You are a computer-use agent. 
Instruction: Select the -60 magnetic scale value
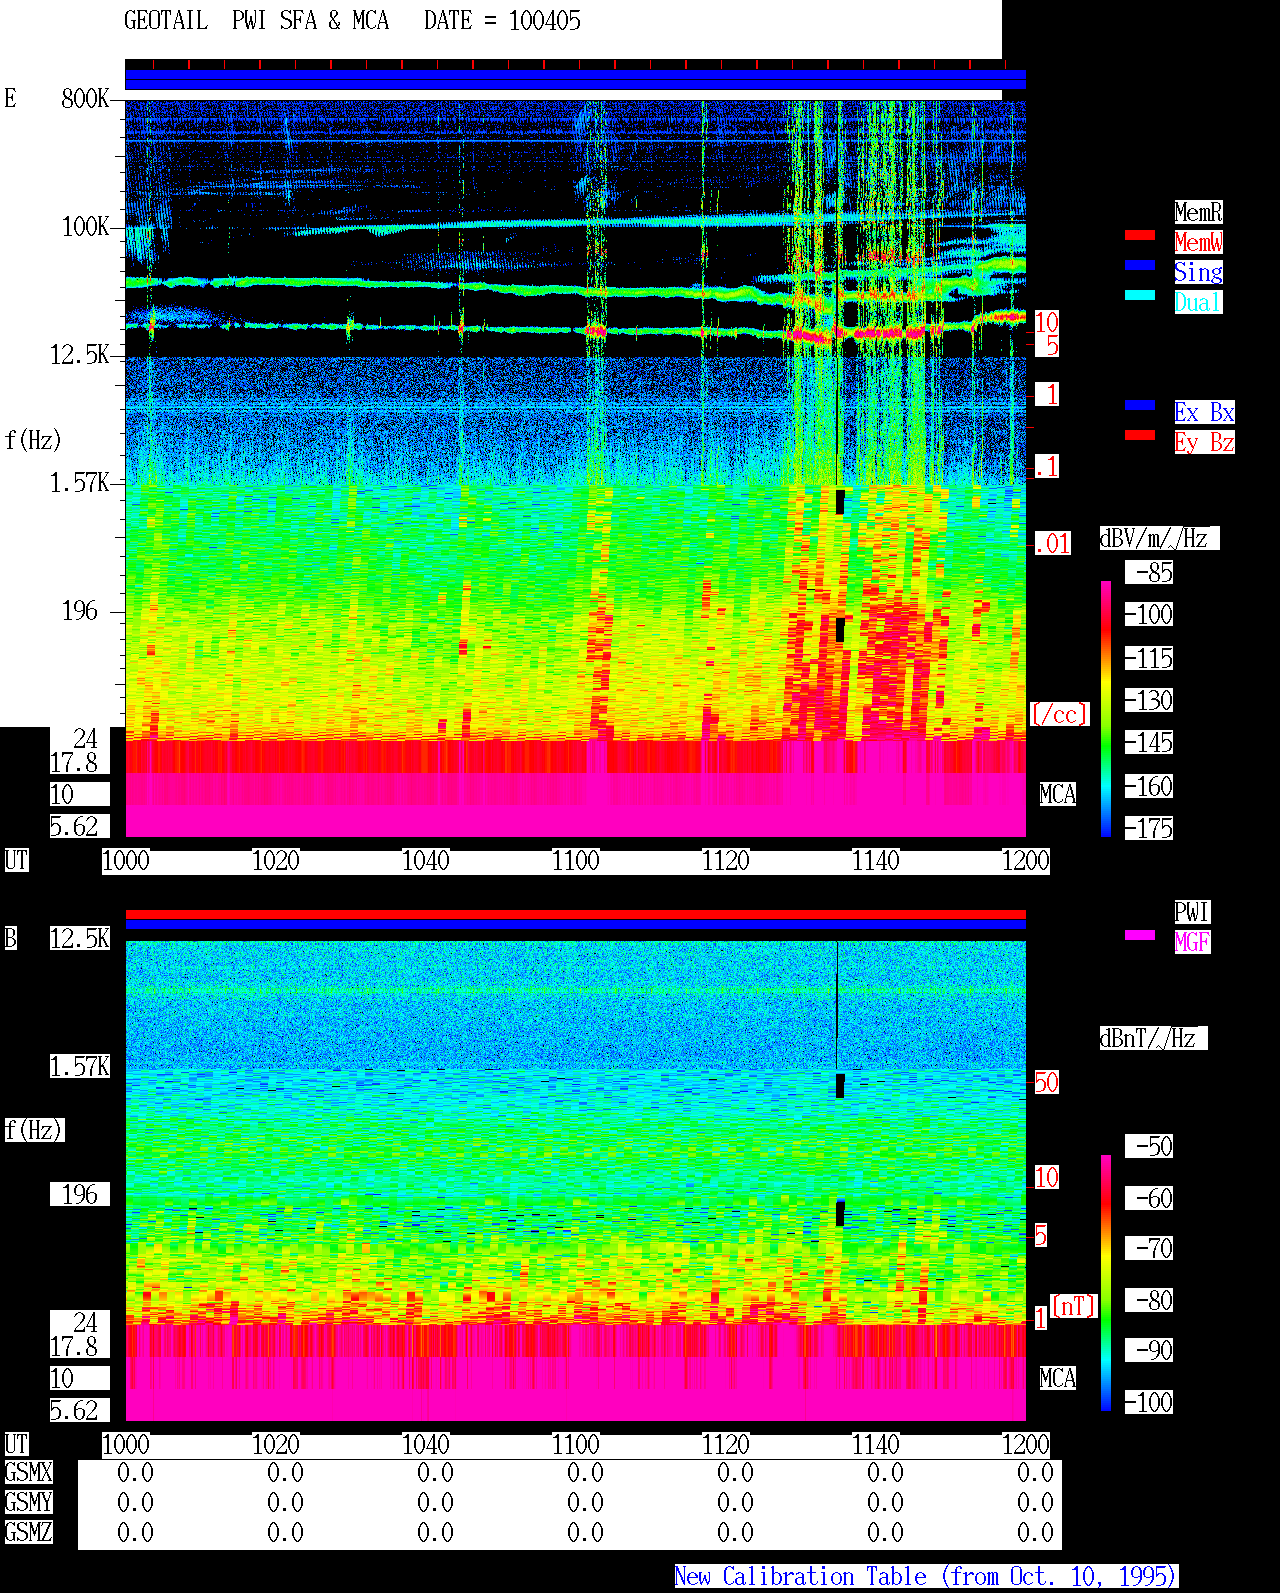[1150, 1198]
